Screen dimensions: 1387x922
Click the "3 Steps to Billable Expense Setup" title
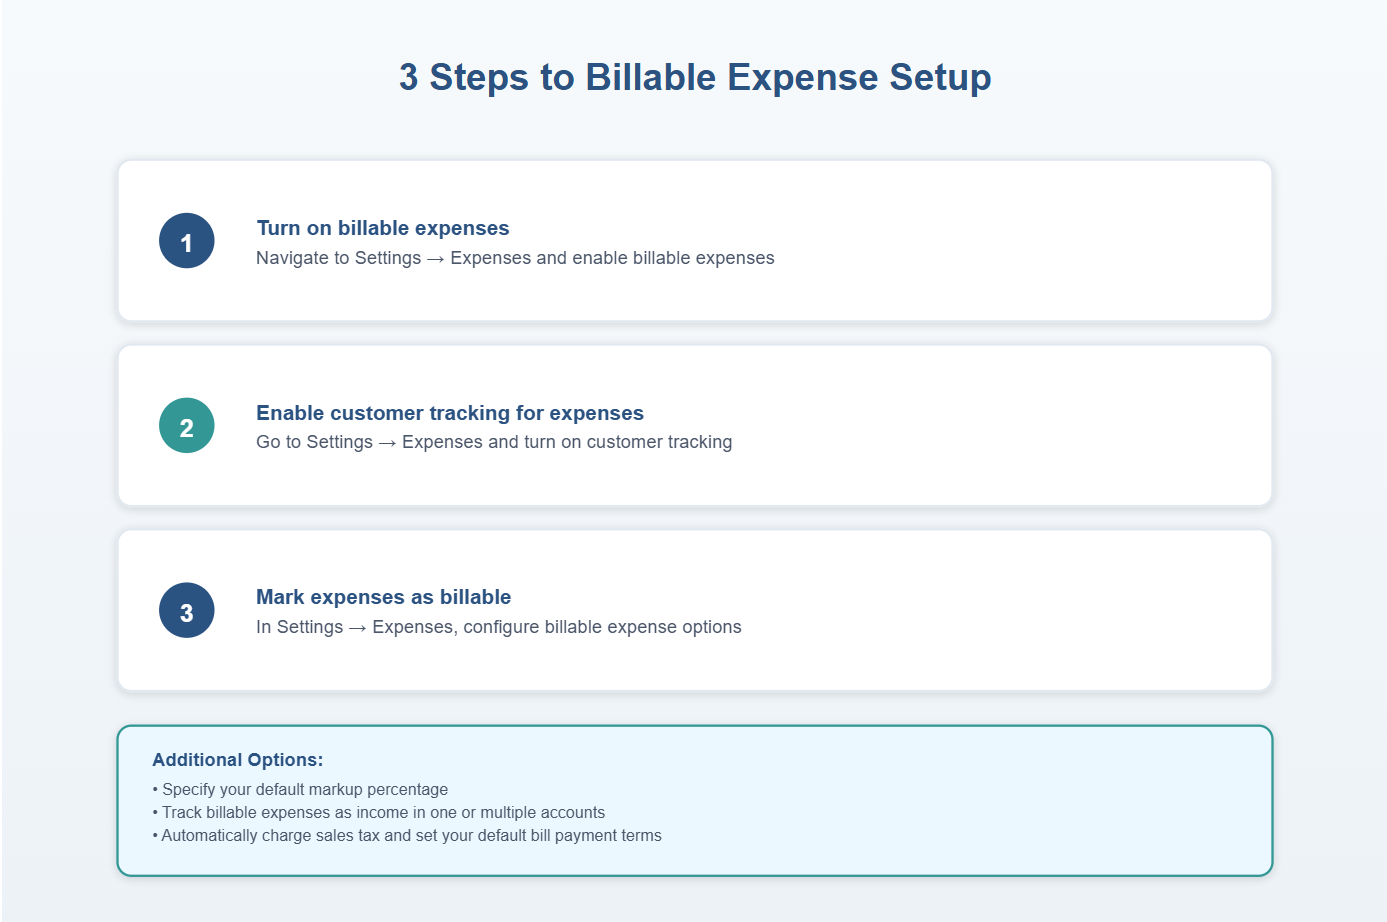pyautogui.click(x=695, y=77)
